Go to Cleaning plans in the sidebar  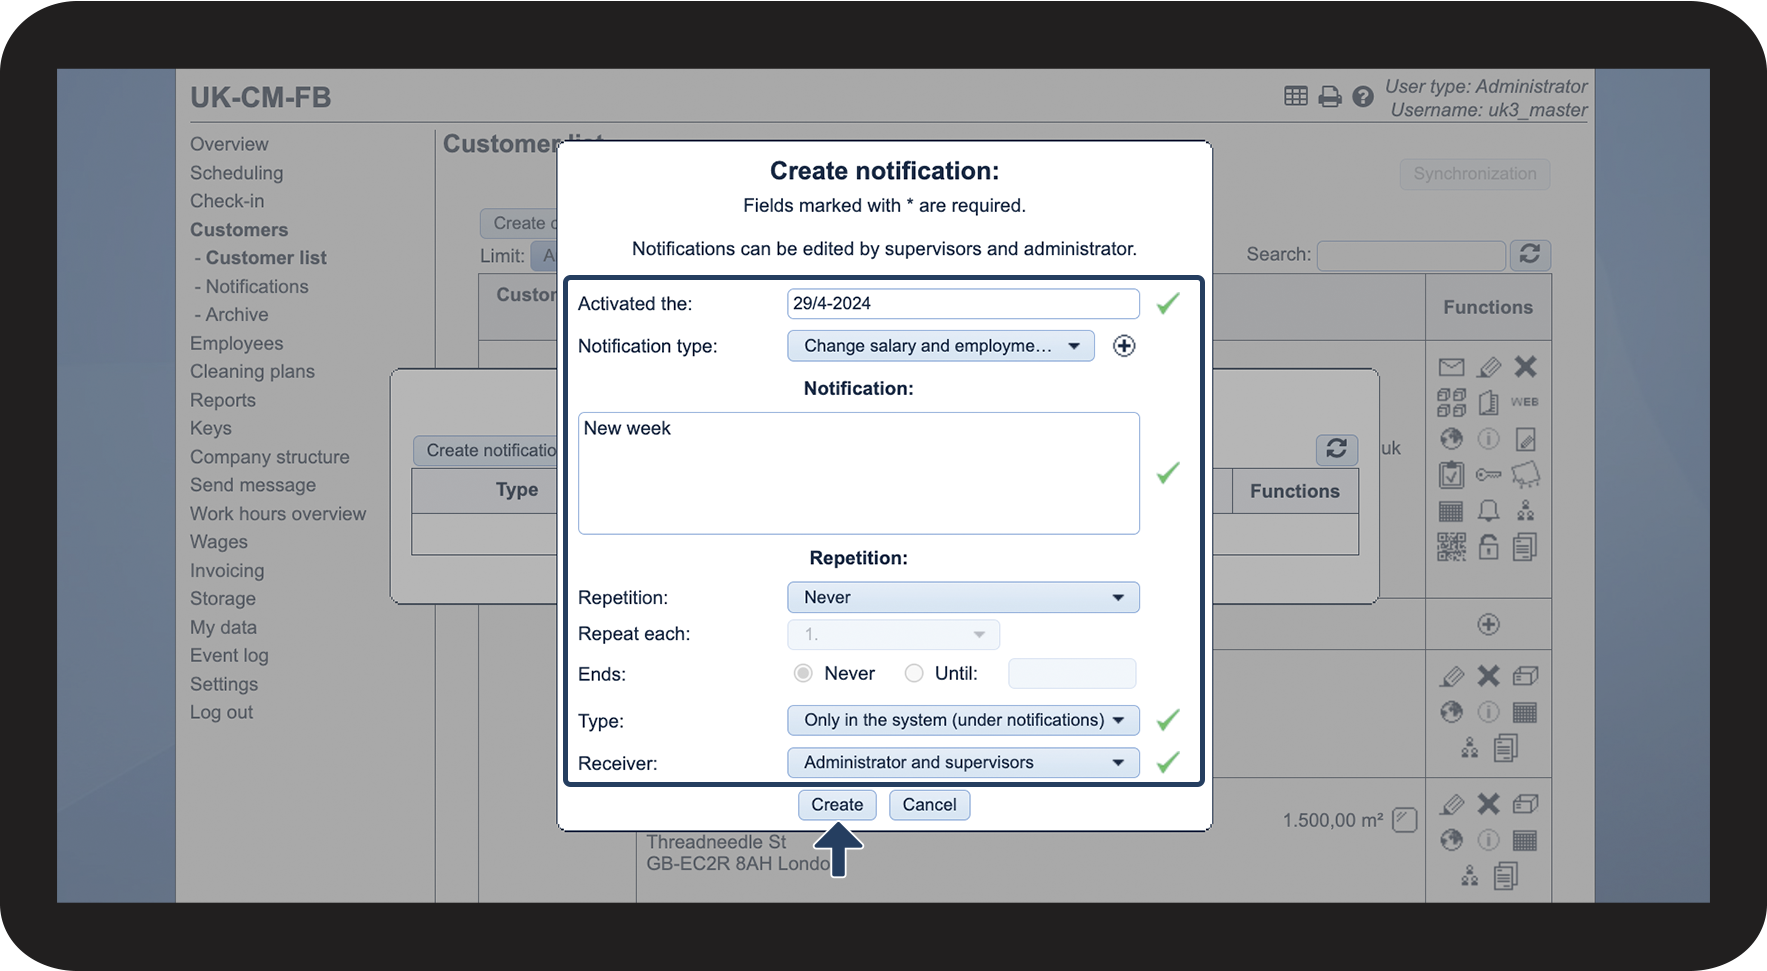point(252,371)
